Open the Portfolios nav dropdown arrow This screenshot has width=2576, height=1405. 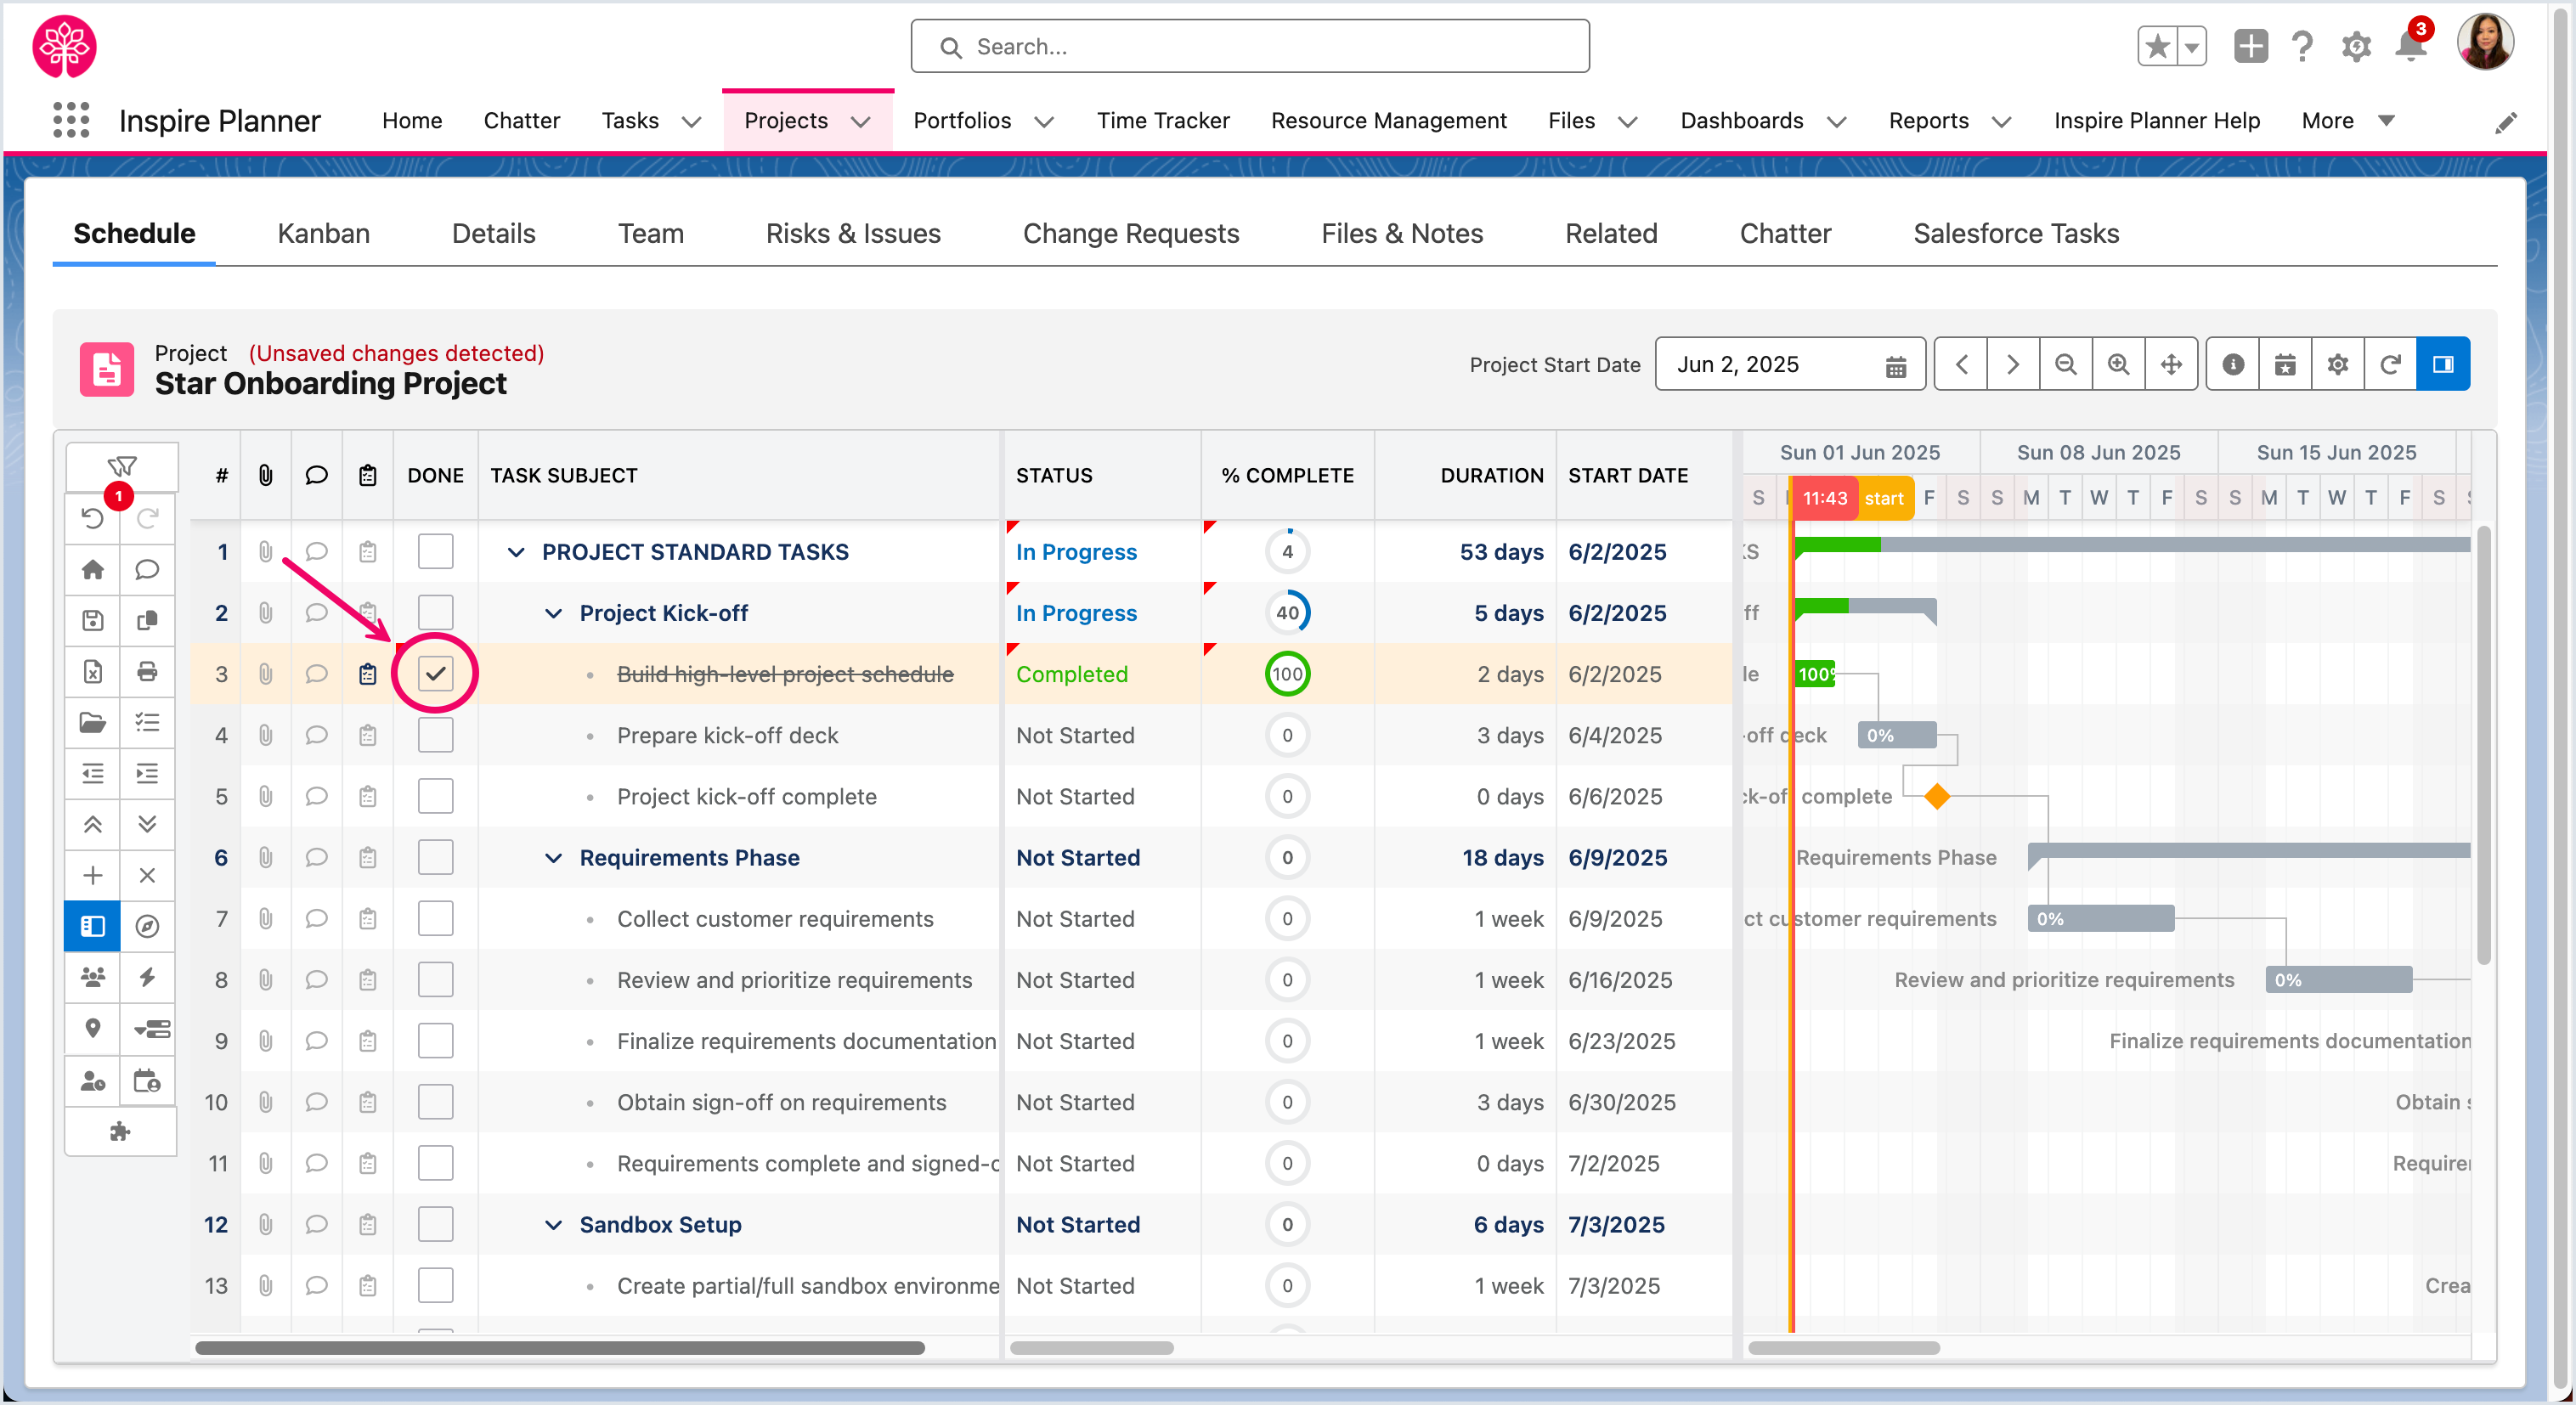click(x=1044, y=121)
